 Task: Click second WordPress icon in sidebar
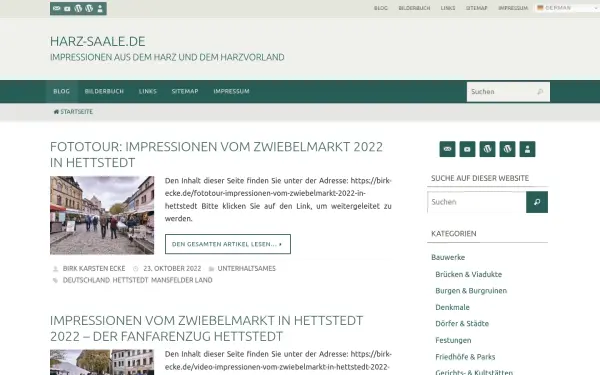coord(507,149)
